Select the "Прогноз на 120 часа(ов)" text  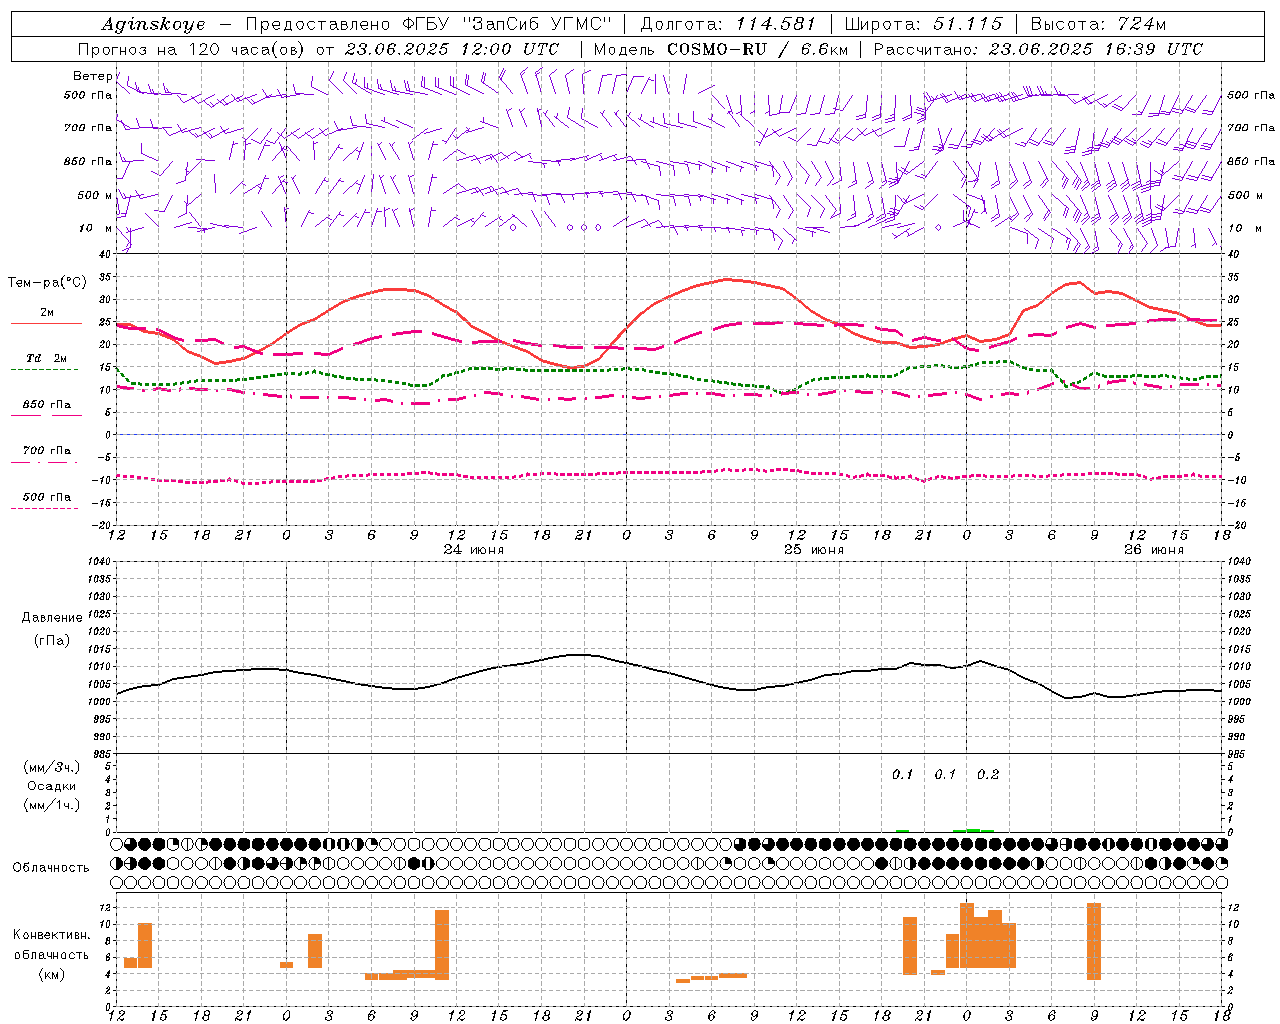click(193, 49)
